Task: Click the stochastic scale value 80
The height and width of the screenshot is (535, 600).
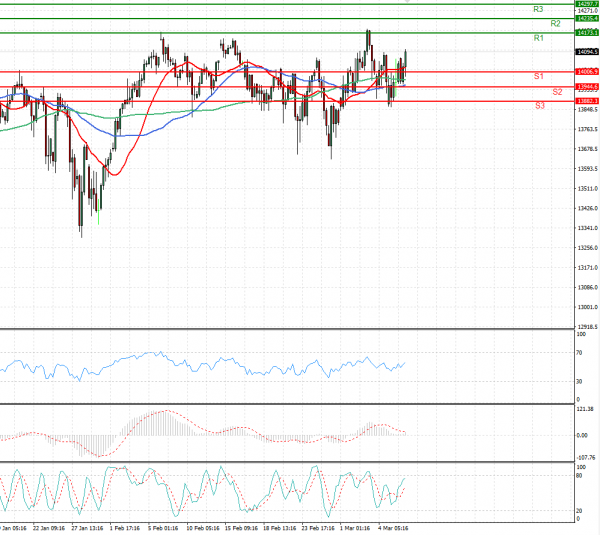Action: click(x=579, y=476)
